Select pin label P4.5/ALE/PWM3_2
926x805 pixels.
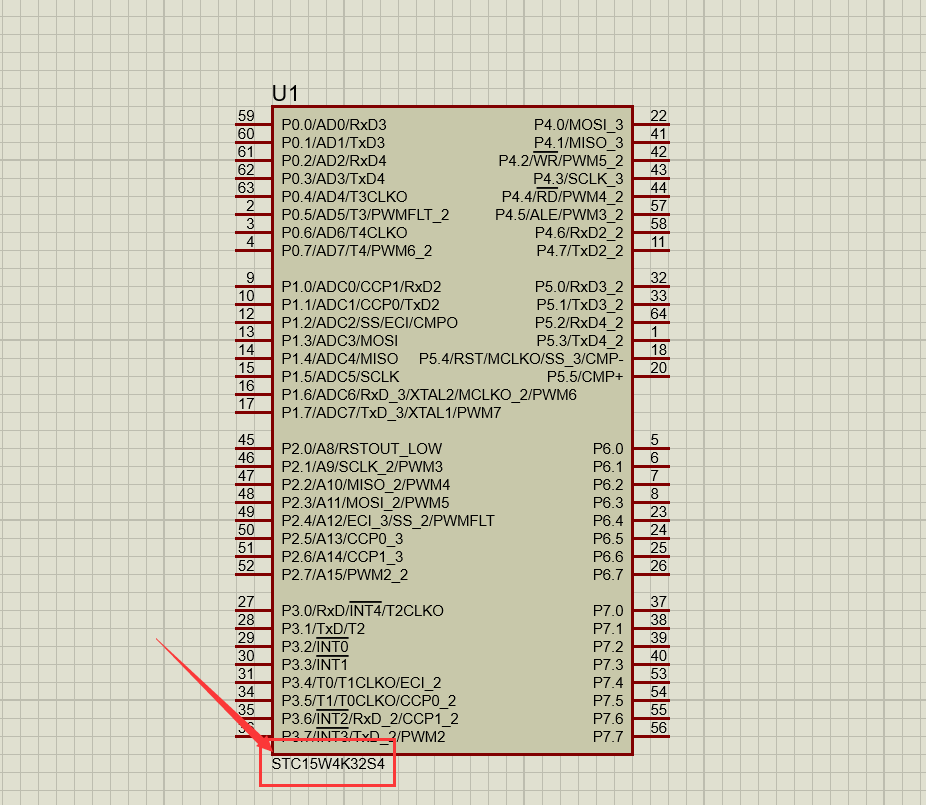[x=559, y=215]
